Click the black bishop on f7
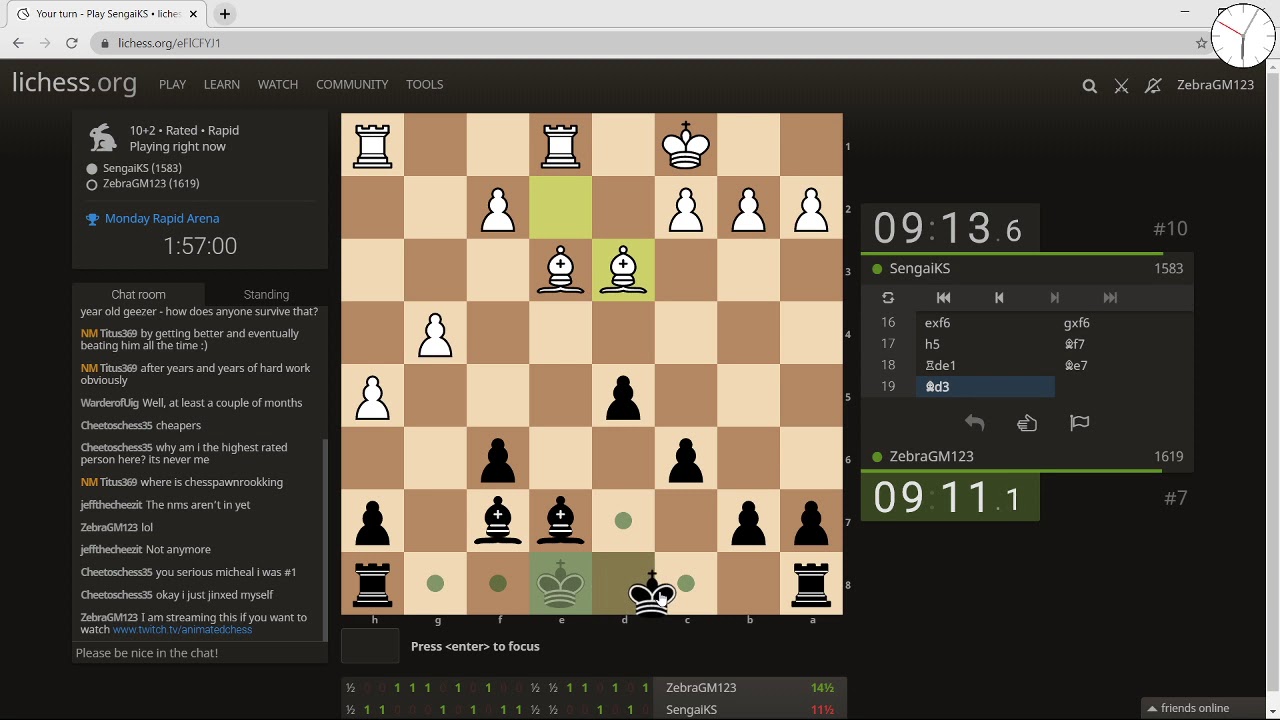Image resolution: width=1280 pixels, height=720 pixels. (x=498, y=521)
